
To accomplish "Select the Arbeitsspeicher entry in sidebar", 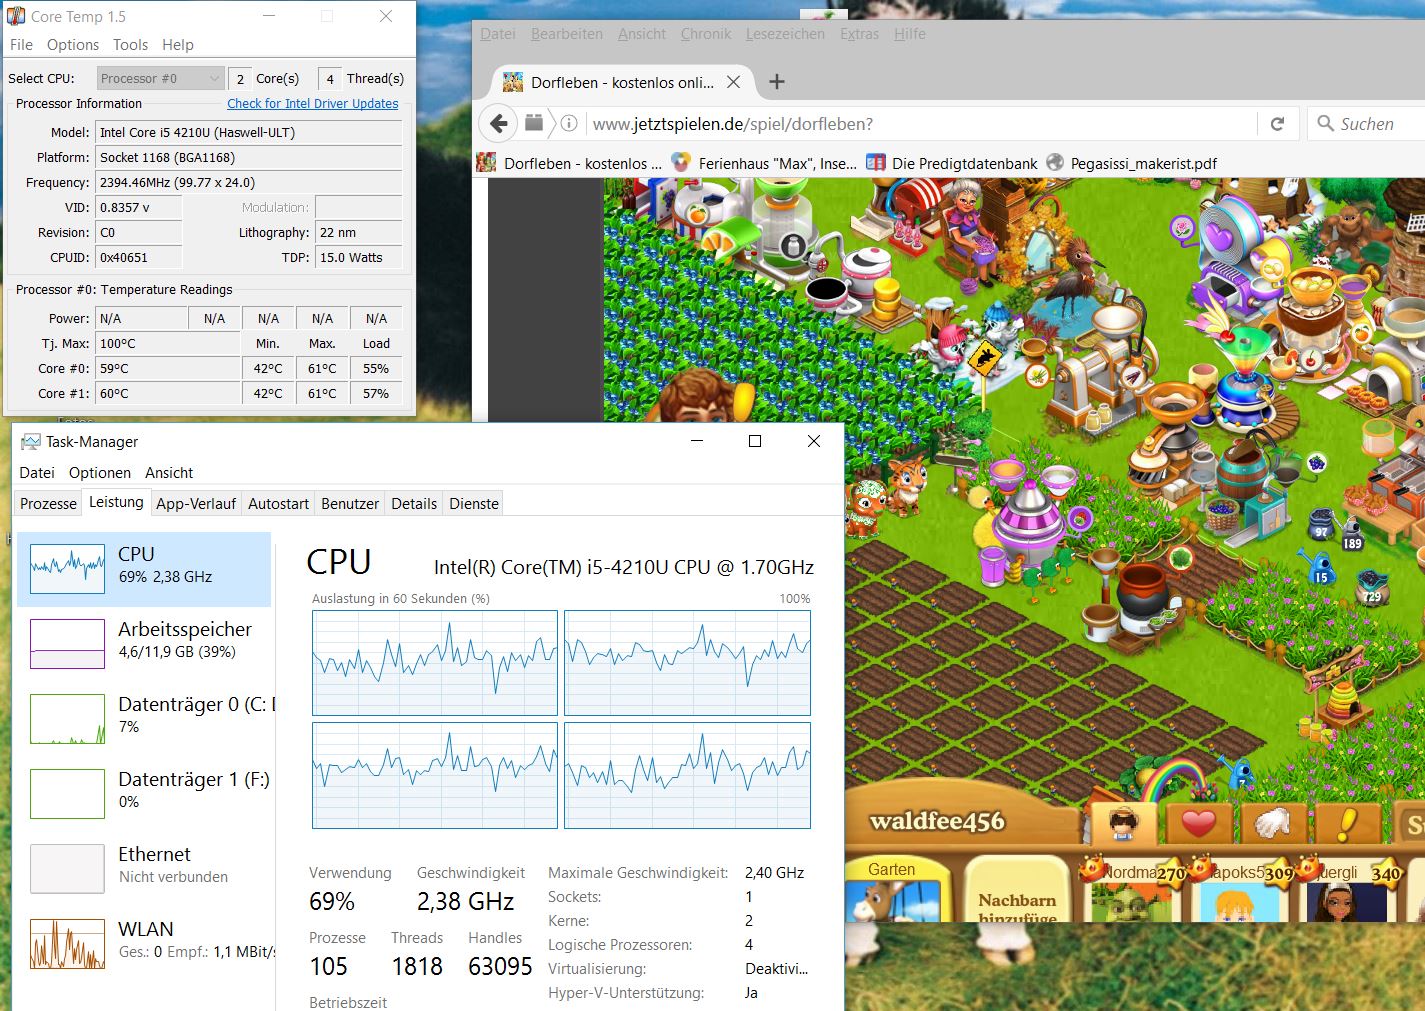I will pos(144,643).
